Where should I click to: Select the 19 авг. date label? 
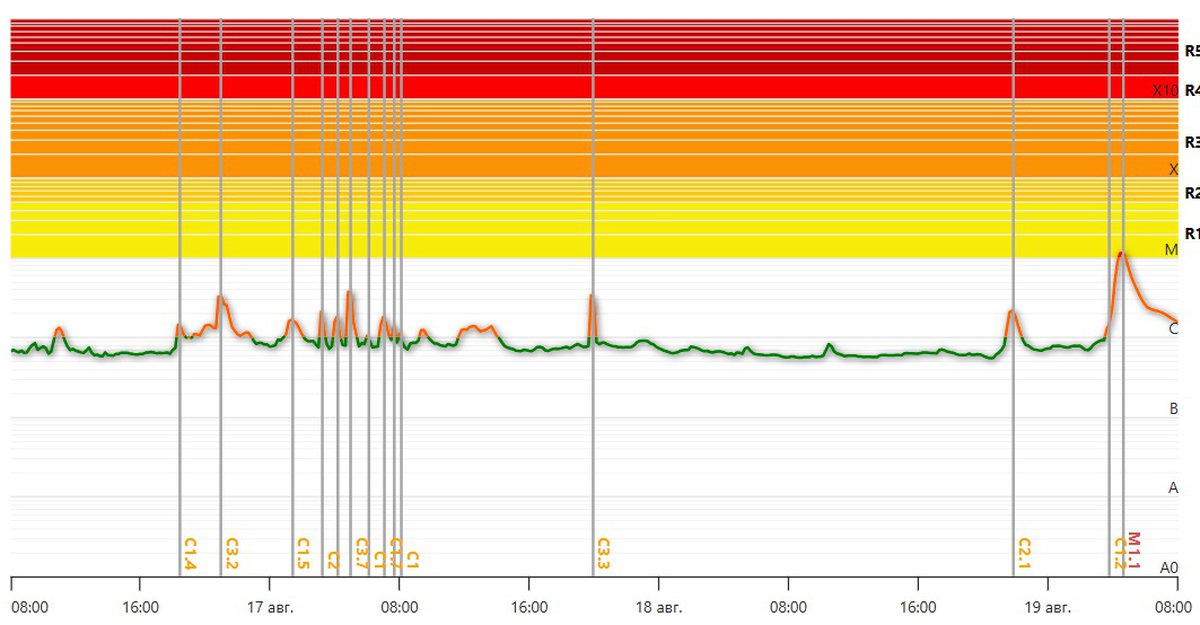[1048, 607]
